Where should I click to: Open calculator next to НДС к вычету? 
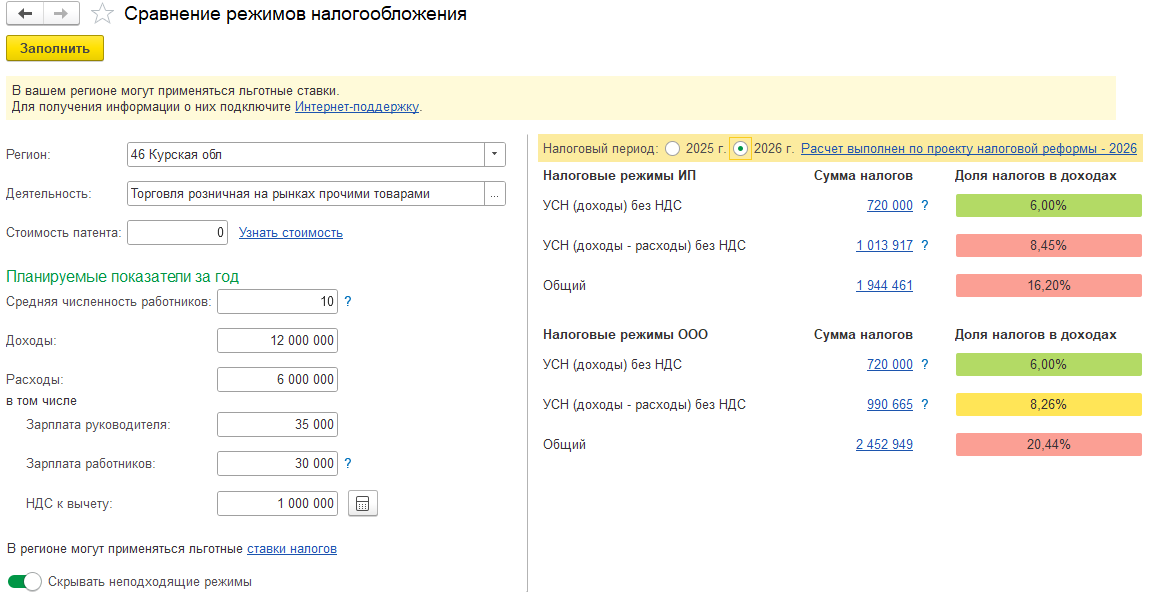click(362, 504)
